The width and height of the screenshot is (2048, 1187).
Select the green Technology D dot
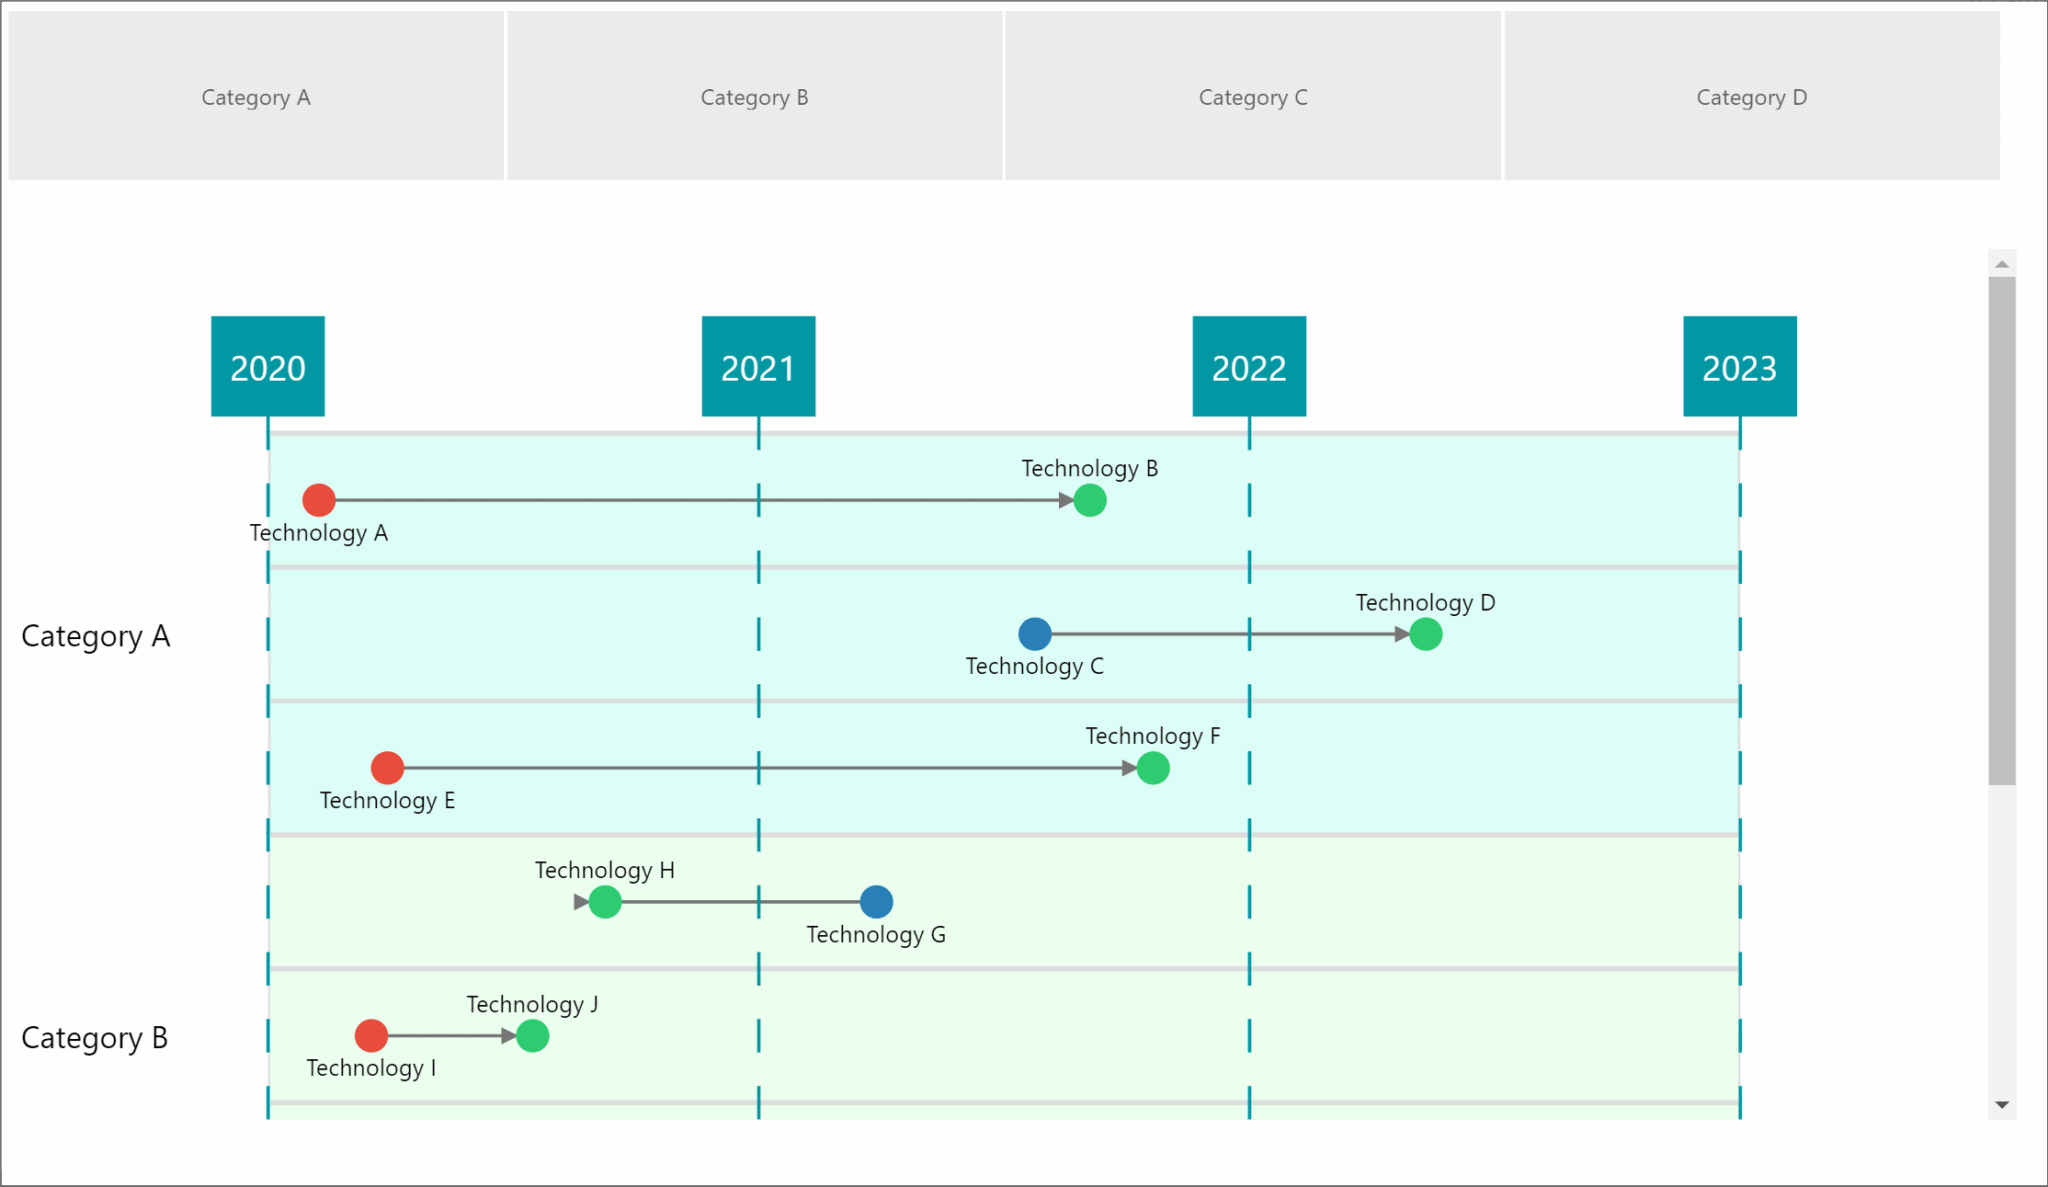tap(1425, 634)
